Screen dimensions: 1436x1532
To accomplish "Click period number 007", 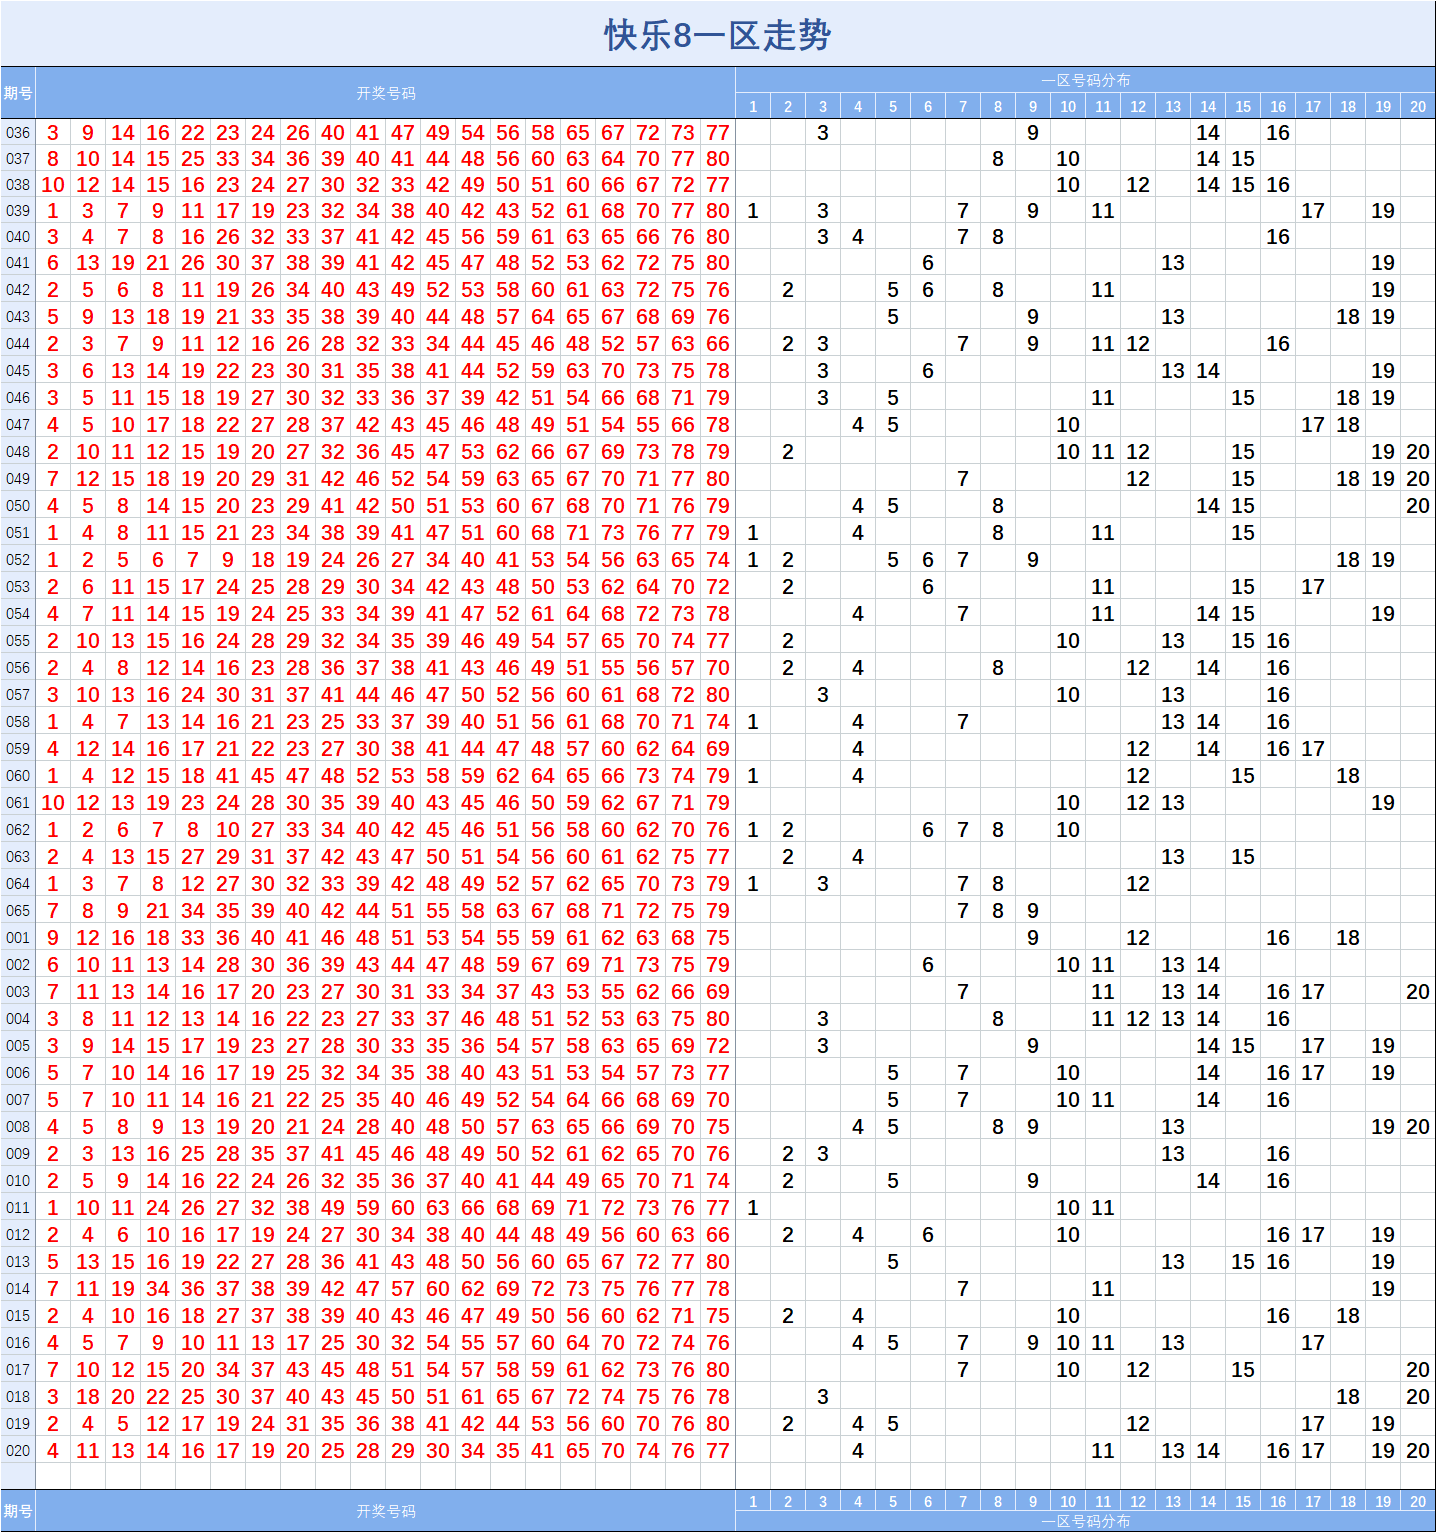I will coord(18,1100).
